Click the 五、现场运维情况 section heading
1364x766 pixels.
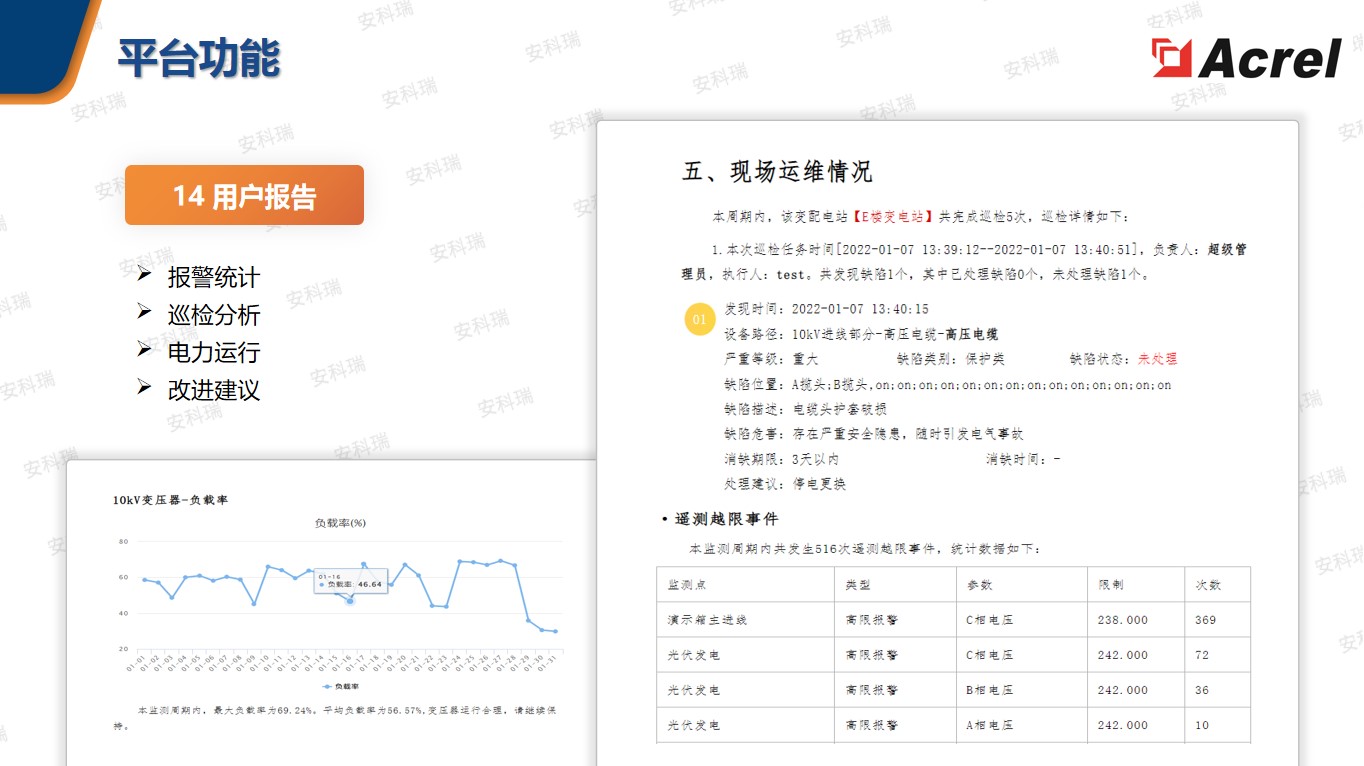click(x=777, y=171)
